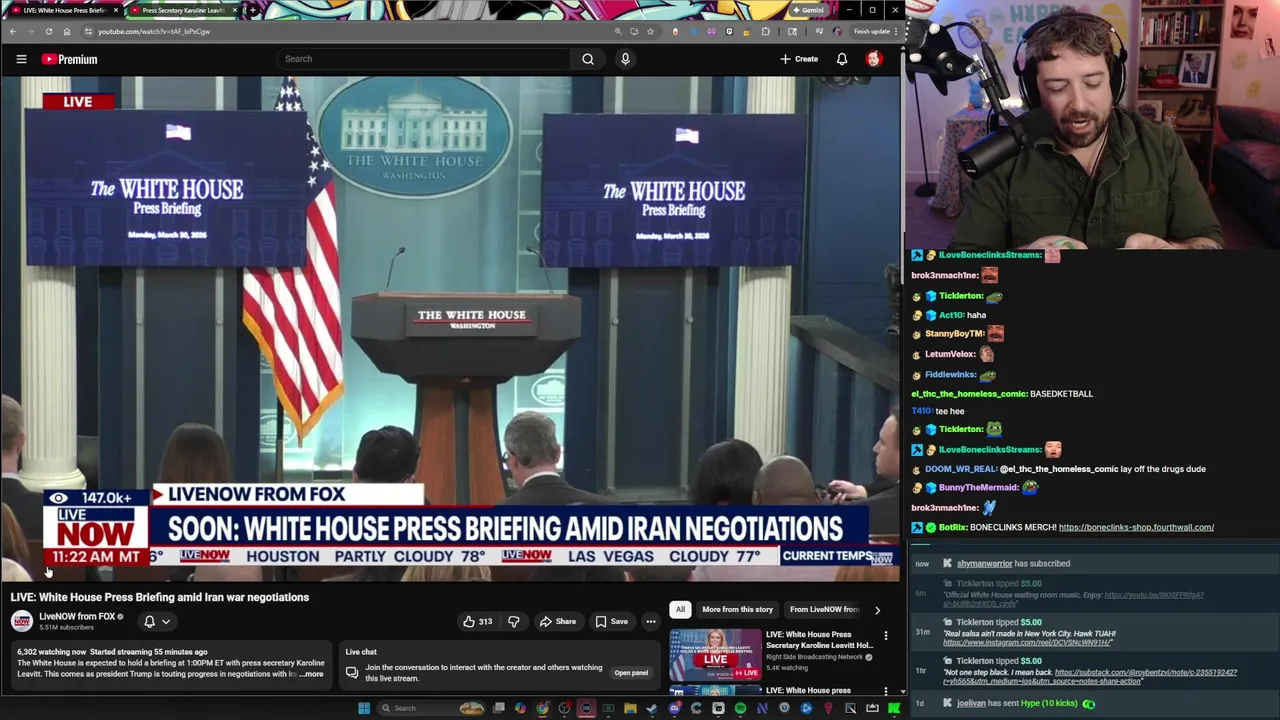The height and width of the screenshot is (720, 1280).
Task: Open the video's more actions ellipsis
Action: [x=651, y=621]
